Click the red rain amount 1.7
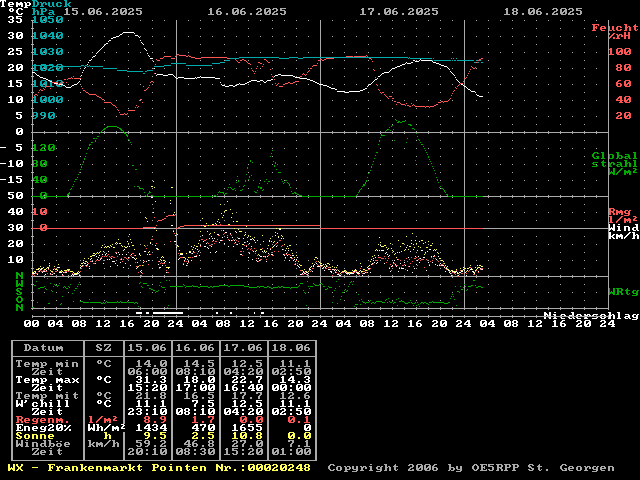 click(x=203, y=420)
